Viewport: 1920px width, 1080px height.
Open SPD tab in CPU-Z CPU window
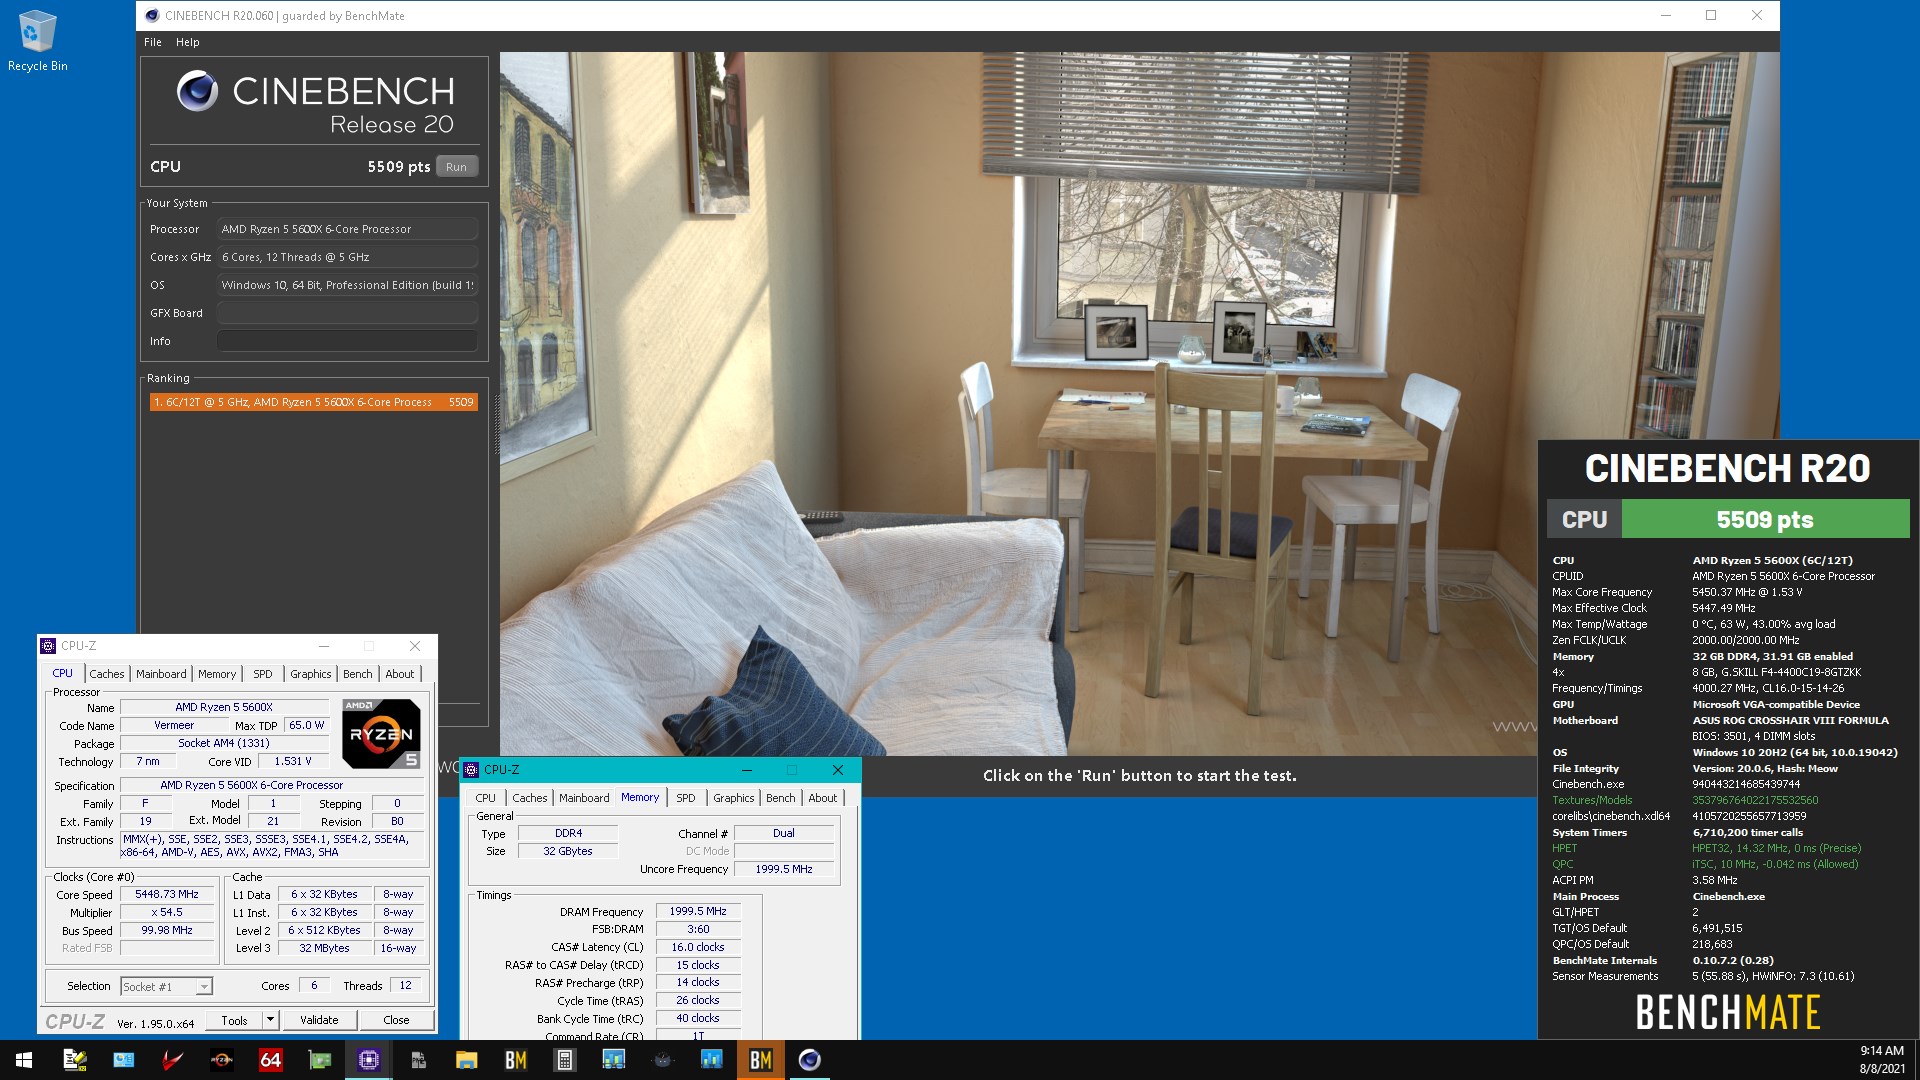tap(263, 674)
